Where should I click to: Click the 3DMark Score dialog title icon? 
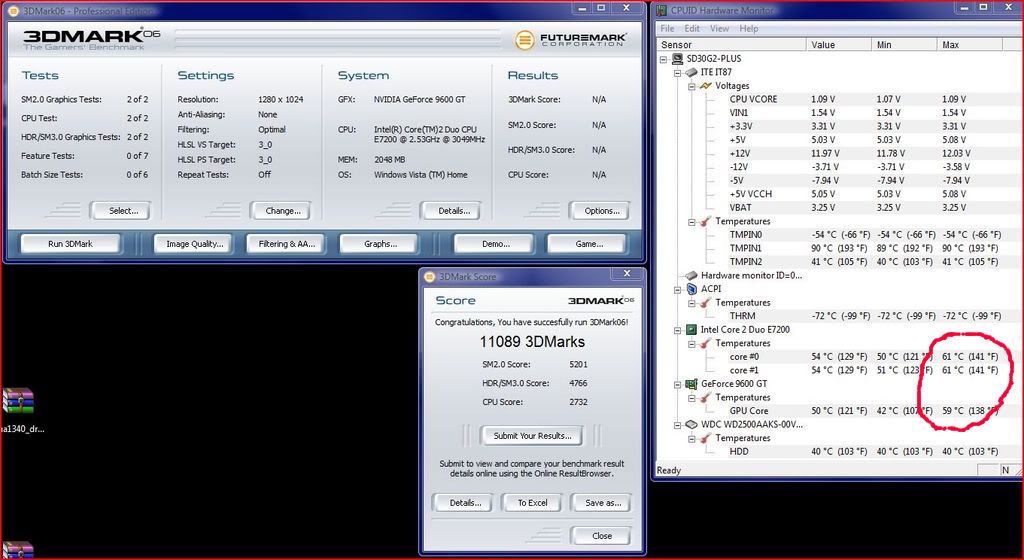pos(429,277)
